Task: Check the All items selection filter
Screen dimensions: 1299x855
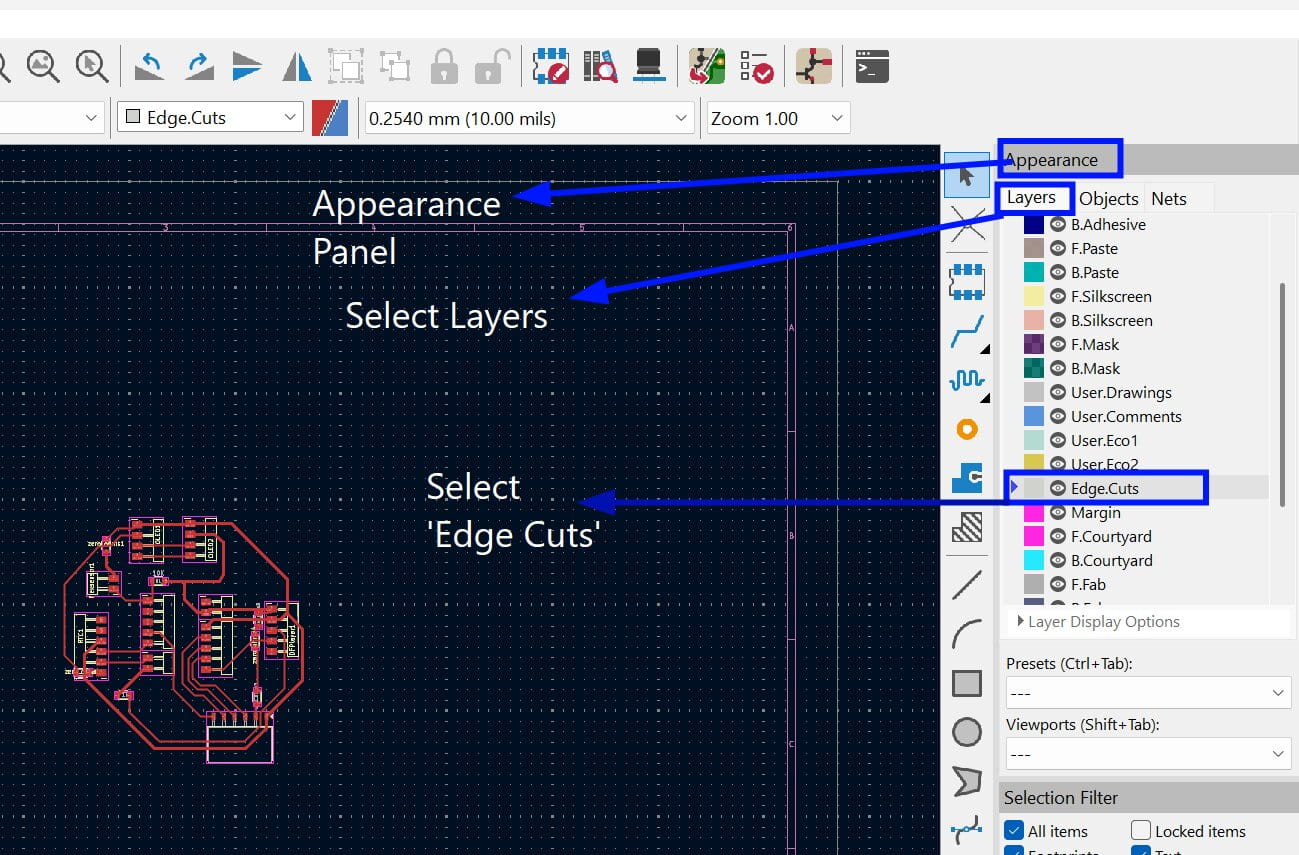Action: [1014, 831]
